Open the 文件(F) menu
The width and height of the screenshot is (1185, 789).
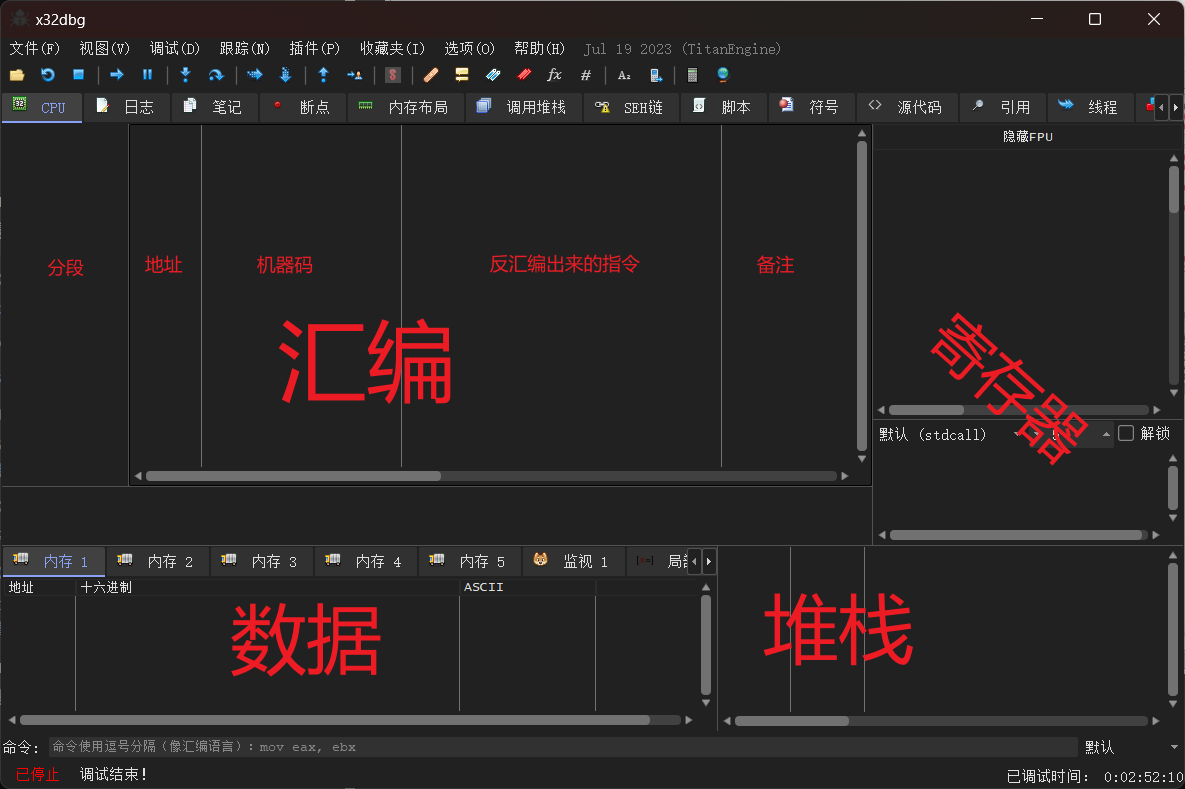(34, 48)
